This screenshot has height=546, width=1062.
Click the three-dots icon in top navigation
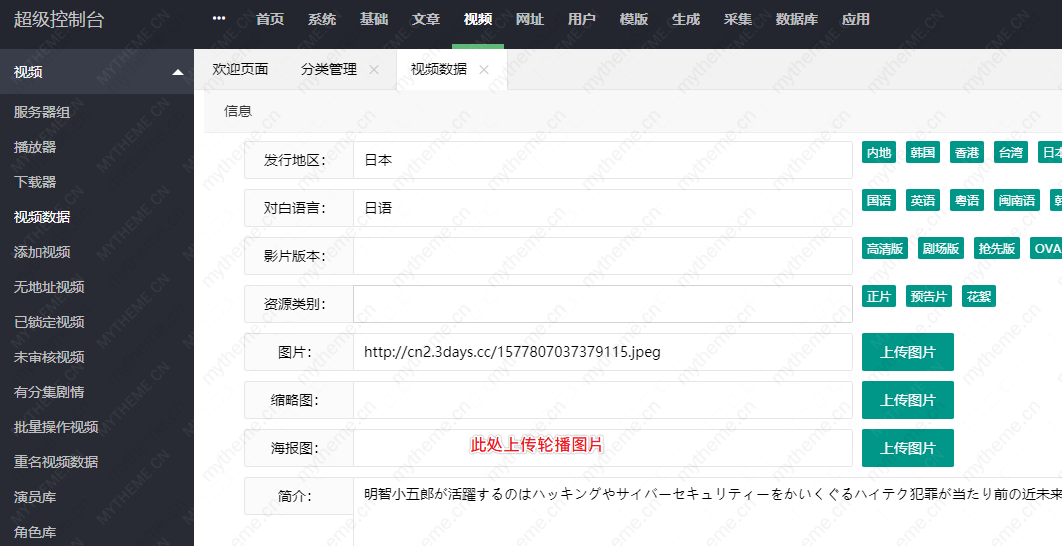click(x=219, y=19)
